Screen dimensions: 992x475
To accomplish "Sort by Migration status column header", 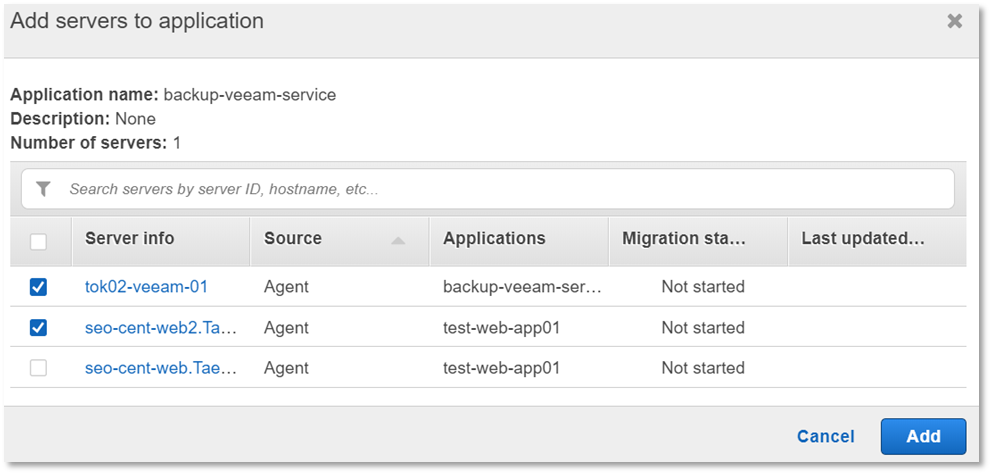I will point(684,239).
